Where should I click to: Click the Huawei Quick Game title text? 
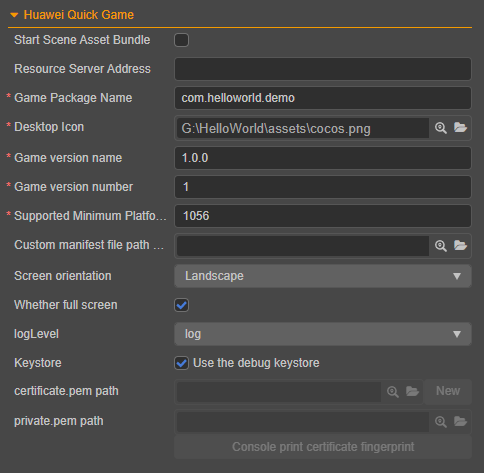pyautogui.click(x=79, y=15)
